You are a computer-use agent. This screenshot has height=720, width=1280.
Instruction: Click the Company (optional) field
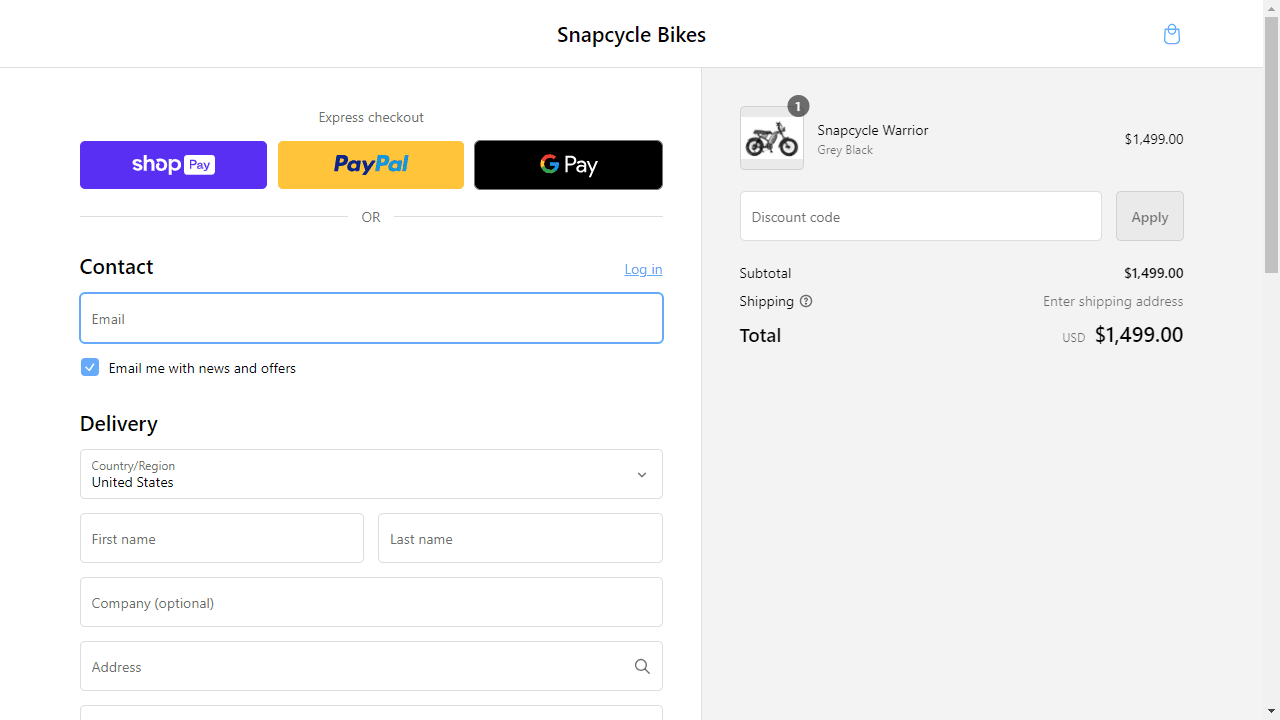tap(371, 602)
